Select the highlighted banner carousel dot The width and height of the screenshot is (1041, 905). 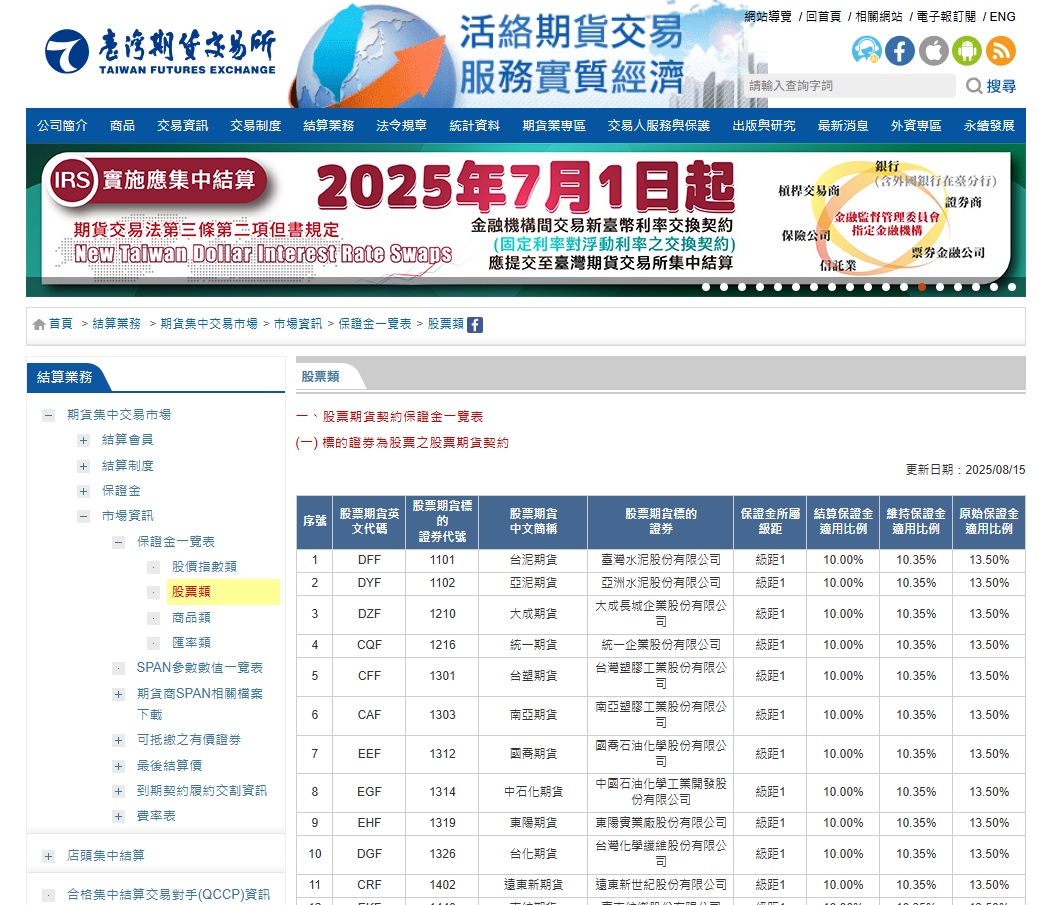point(921,287)
